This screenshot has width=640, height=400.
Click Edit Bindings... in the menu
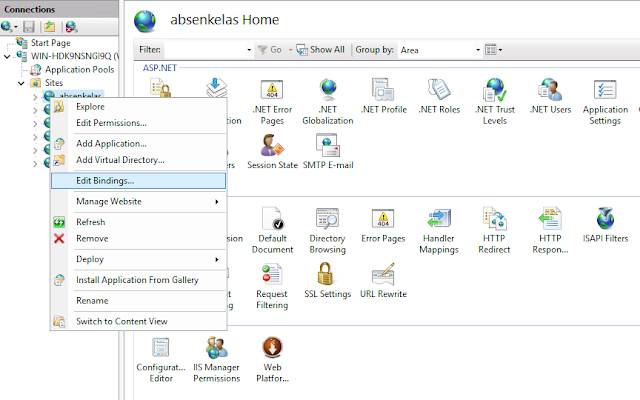(138, 181)
